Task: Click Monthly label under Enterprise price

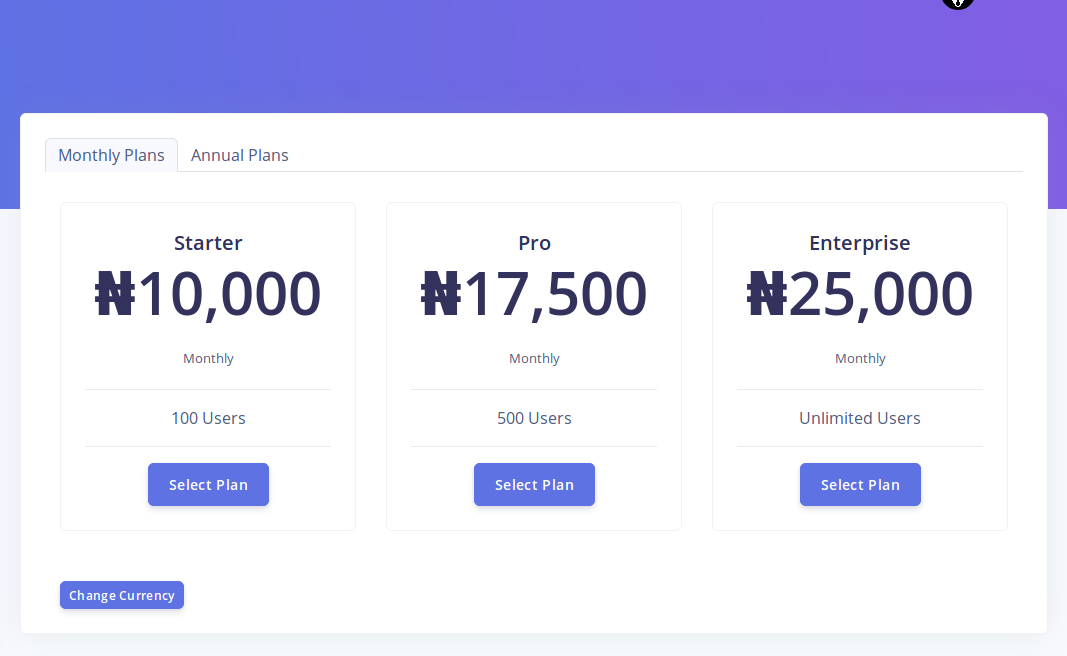Action: coord(860,358)
